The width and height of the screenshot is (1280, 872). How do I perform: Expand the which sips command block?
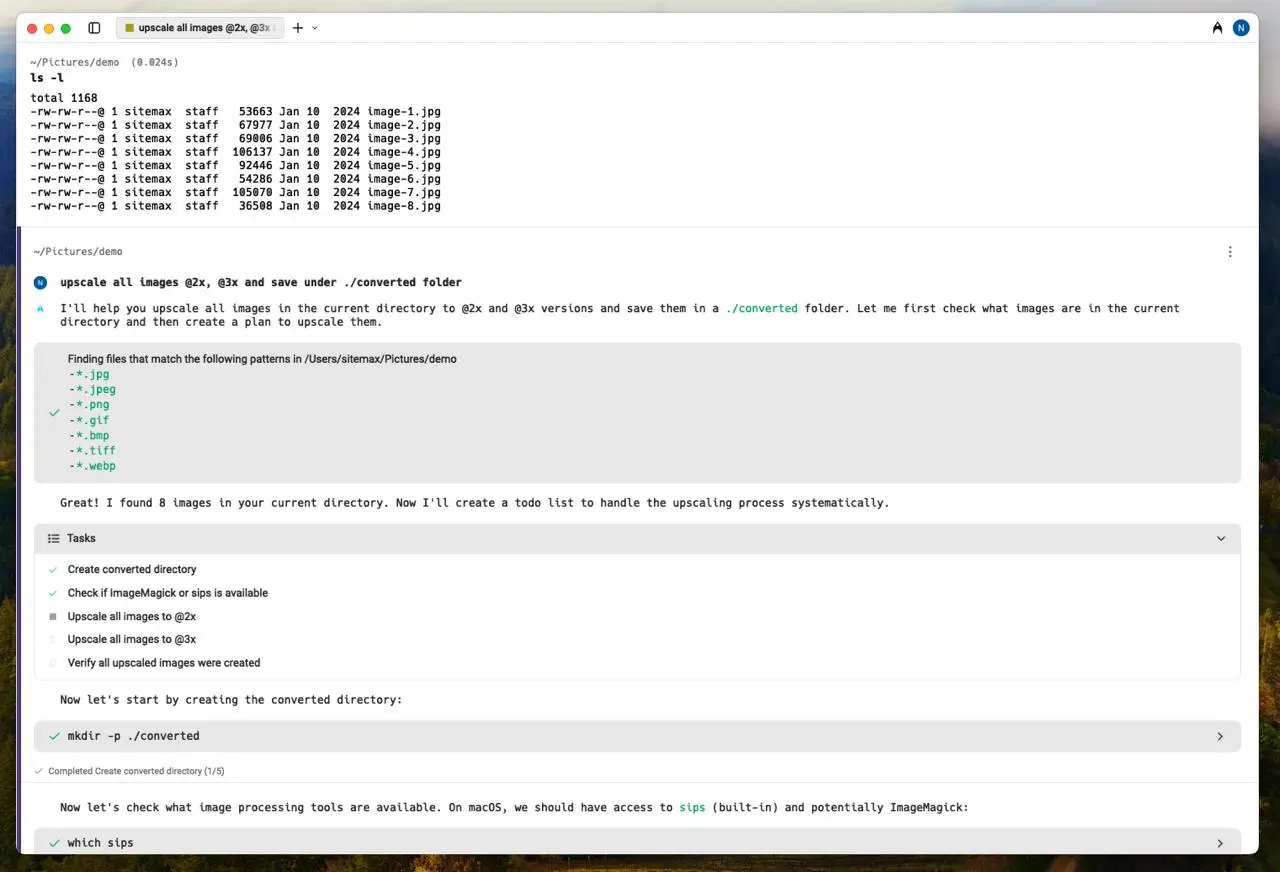point(1220,843)
